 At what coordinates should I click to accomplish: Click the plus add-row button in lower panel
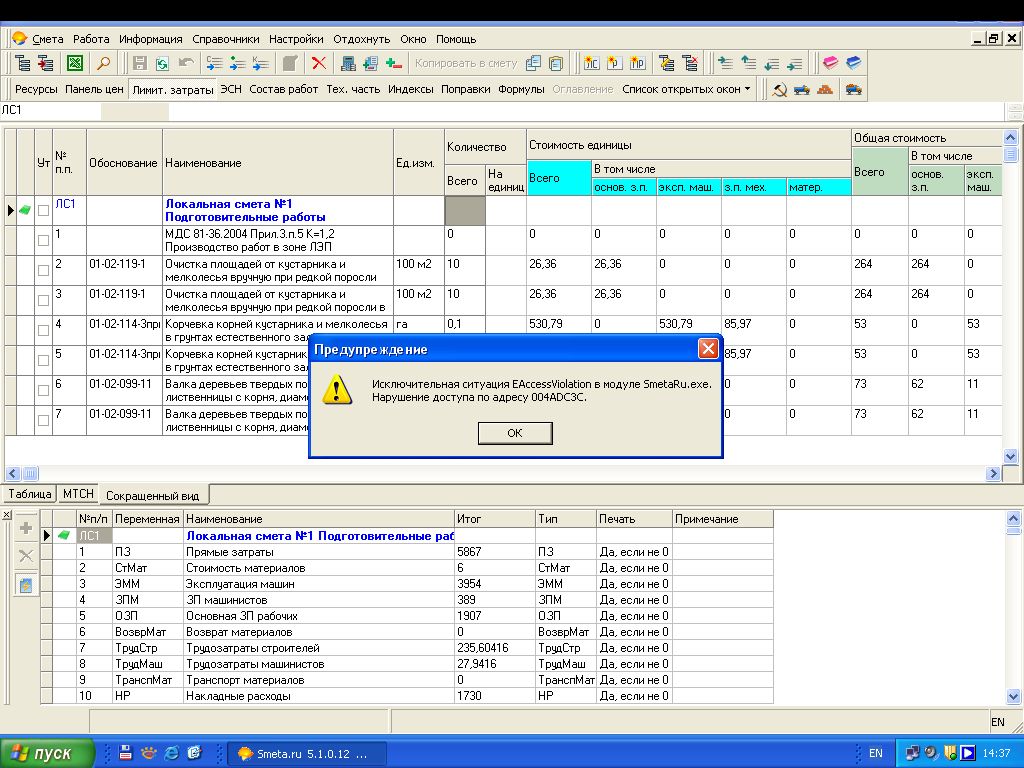click(25, 528)
